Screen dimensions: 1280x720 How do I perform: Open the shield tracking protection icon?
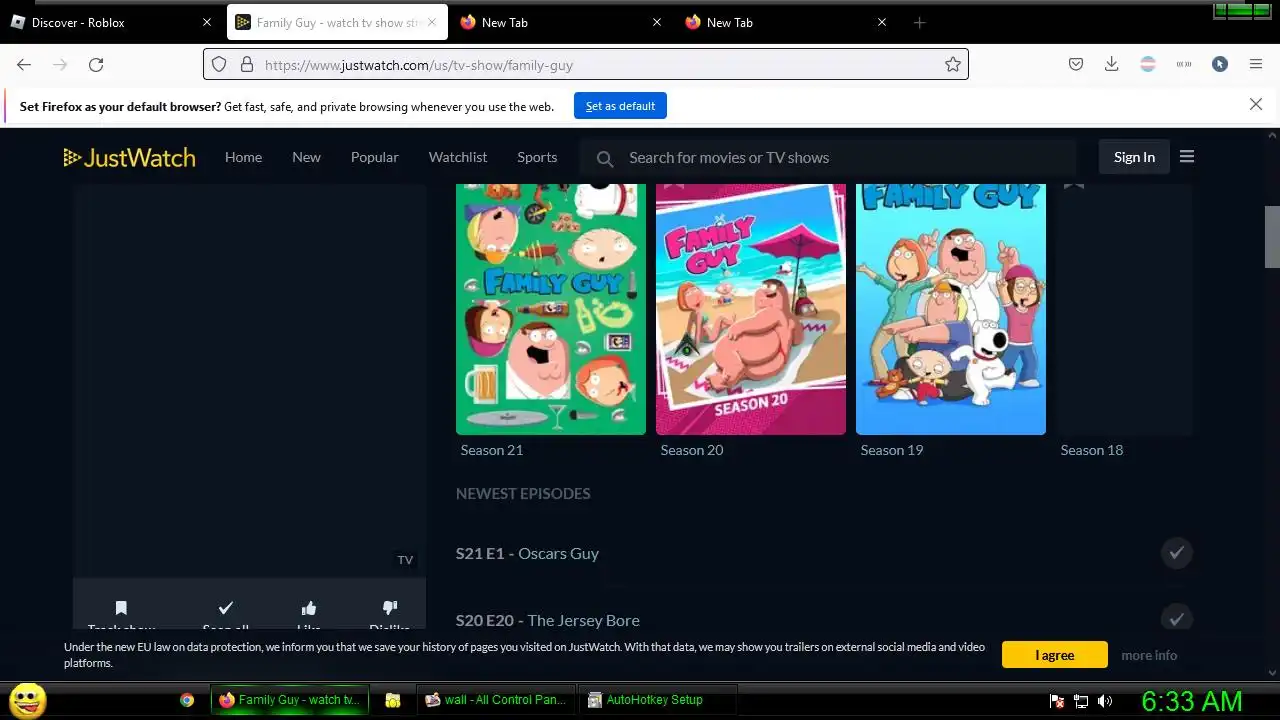pyautogui.click(x=219, y=64)
